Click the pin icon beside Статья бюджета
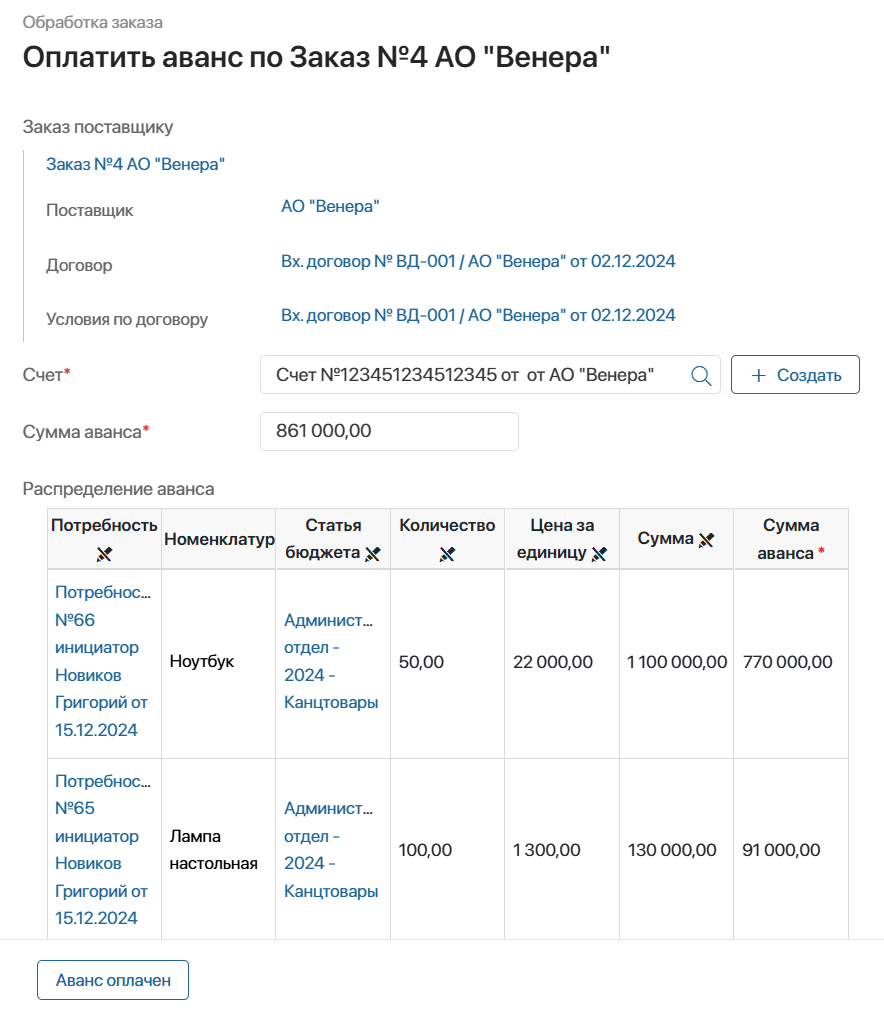This screenshot has width=884, height=1018. point(373,553)
